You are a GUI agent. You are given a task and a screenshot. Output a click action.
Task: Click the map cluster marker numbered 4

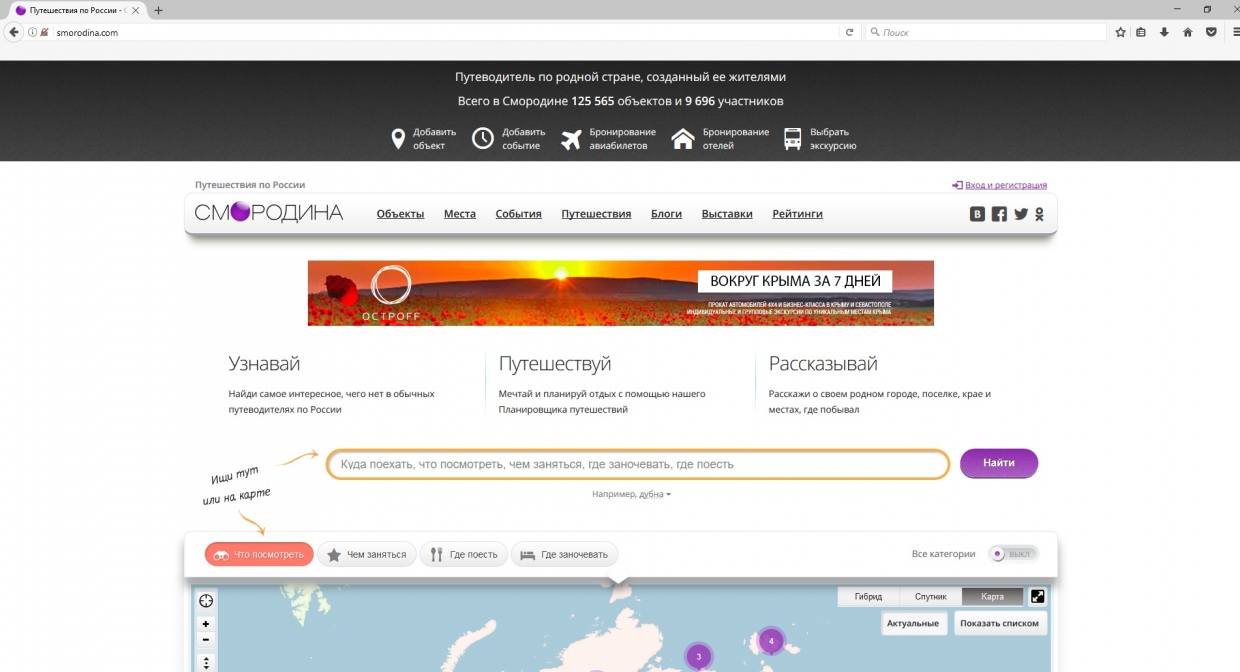[x=771, y=640]
